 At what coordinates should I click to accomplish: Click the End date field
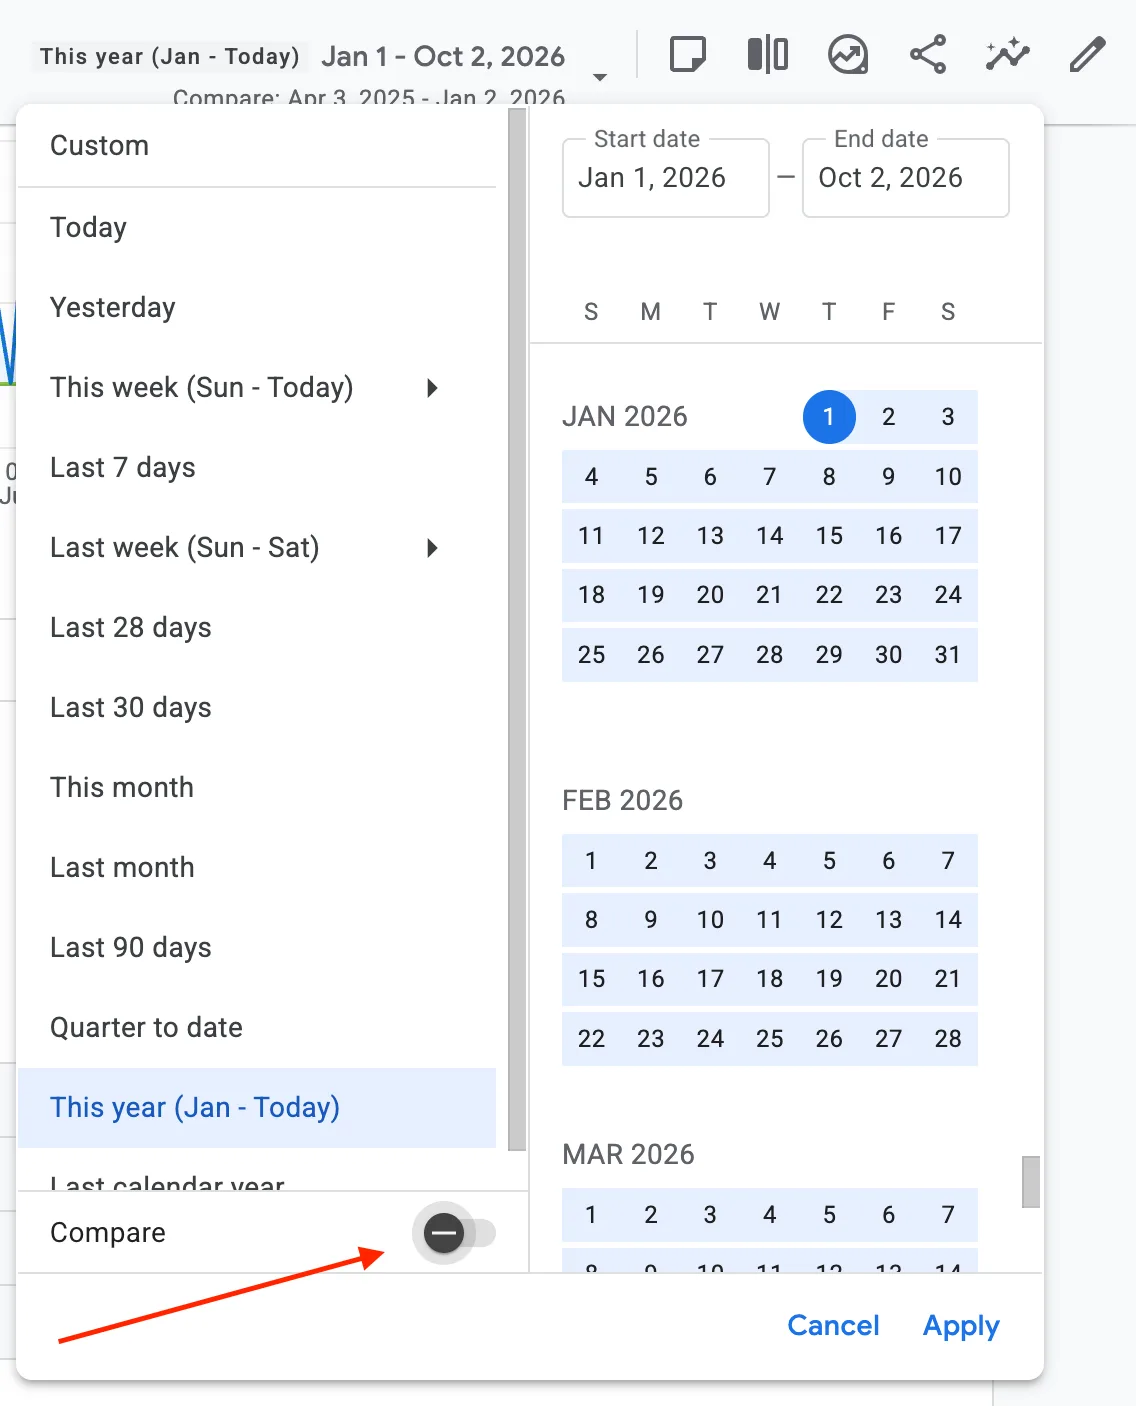(906, 178)
